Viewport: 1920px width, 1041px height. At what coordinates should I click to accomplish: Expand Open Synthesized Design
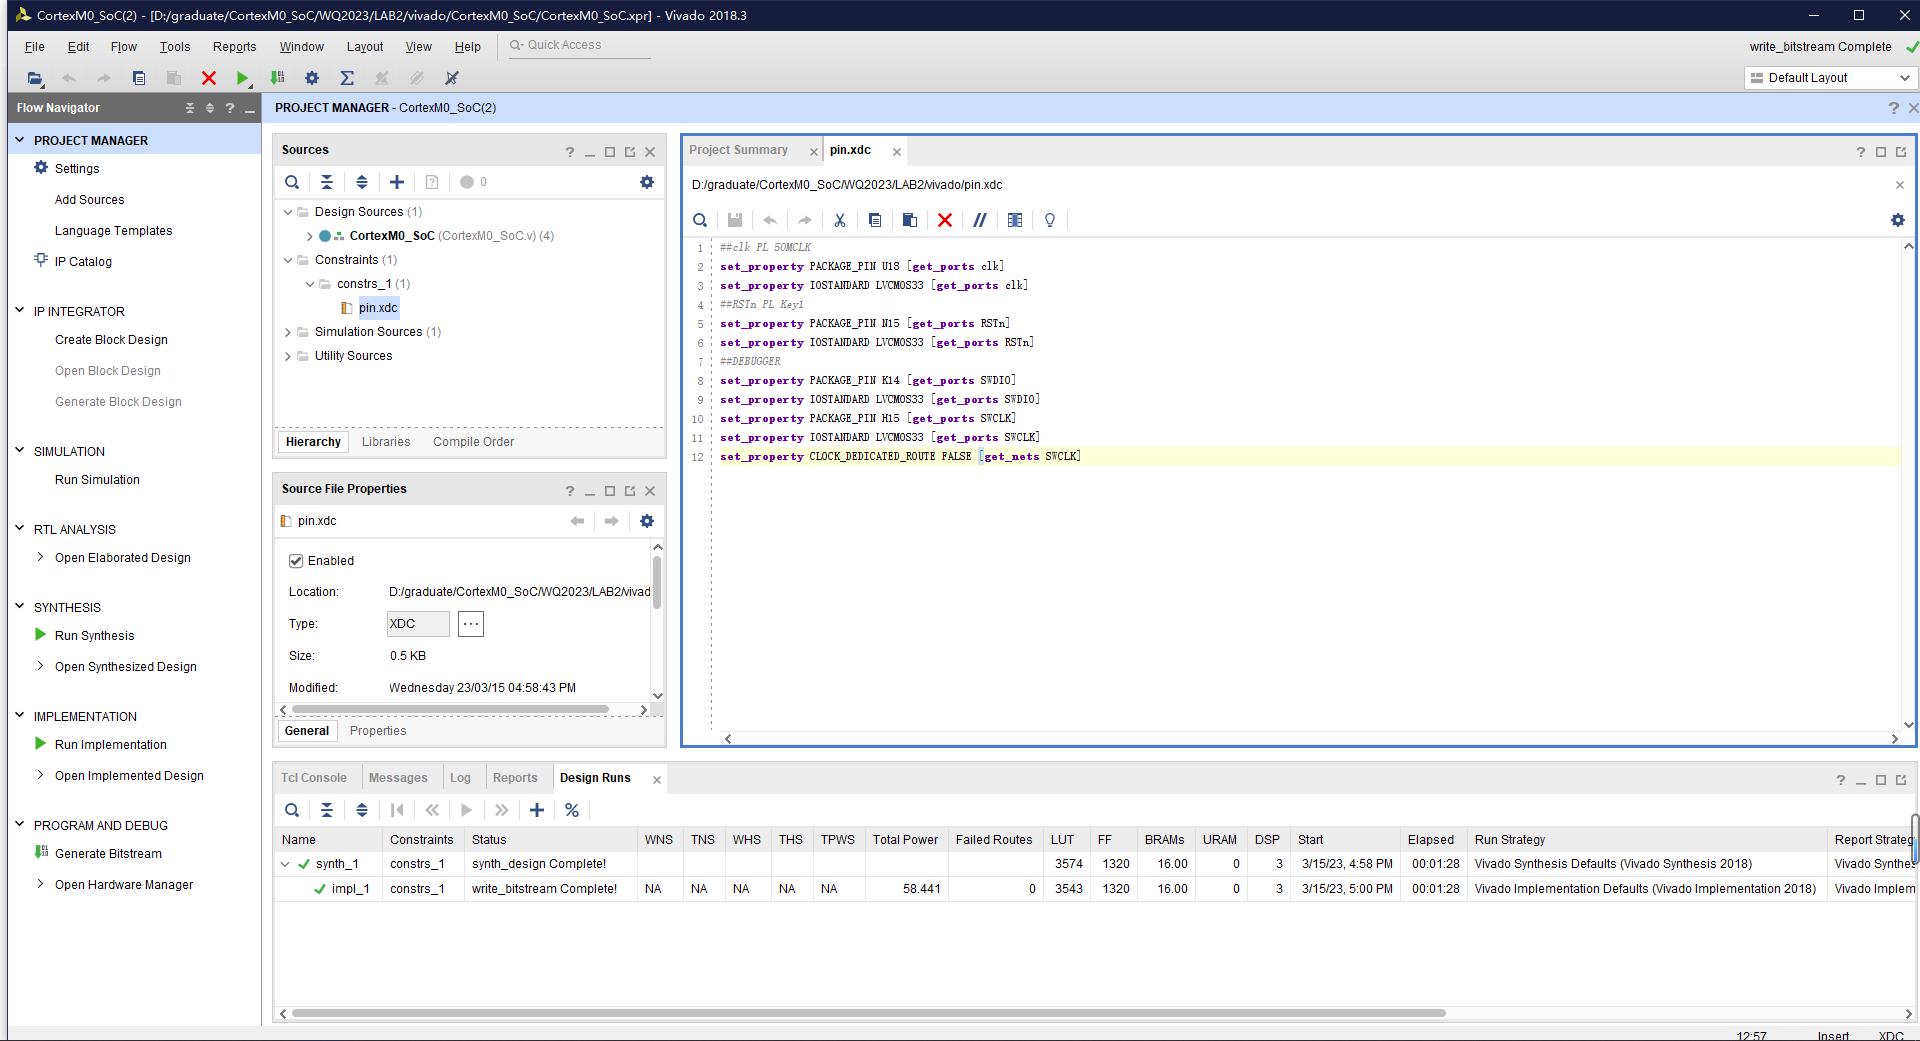[x=40, y=666]
